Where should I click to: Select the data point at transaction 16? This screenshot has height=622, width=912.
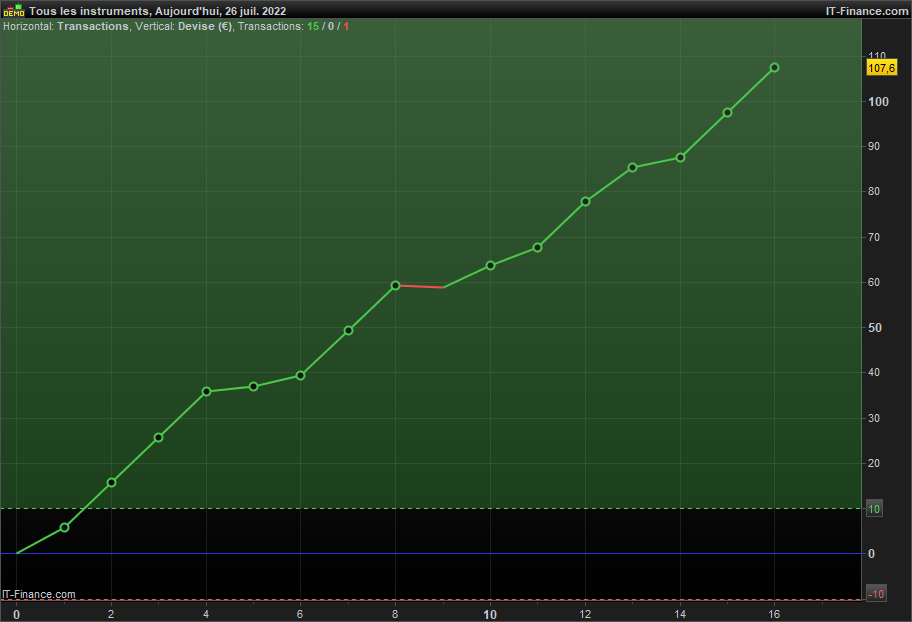pyautogui.click(x=774, y=67)
